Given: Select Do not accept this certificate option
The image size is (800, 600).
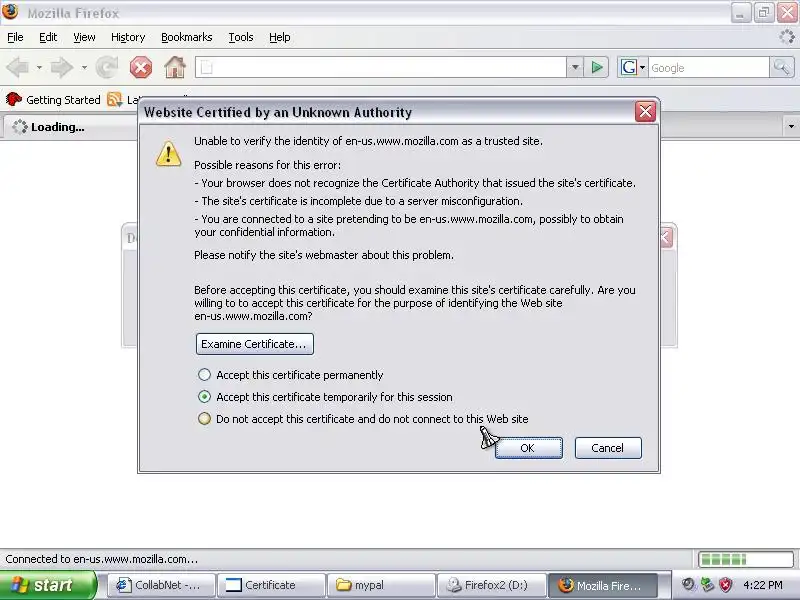Looking at the screenshot, I should (204, 419).
